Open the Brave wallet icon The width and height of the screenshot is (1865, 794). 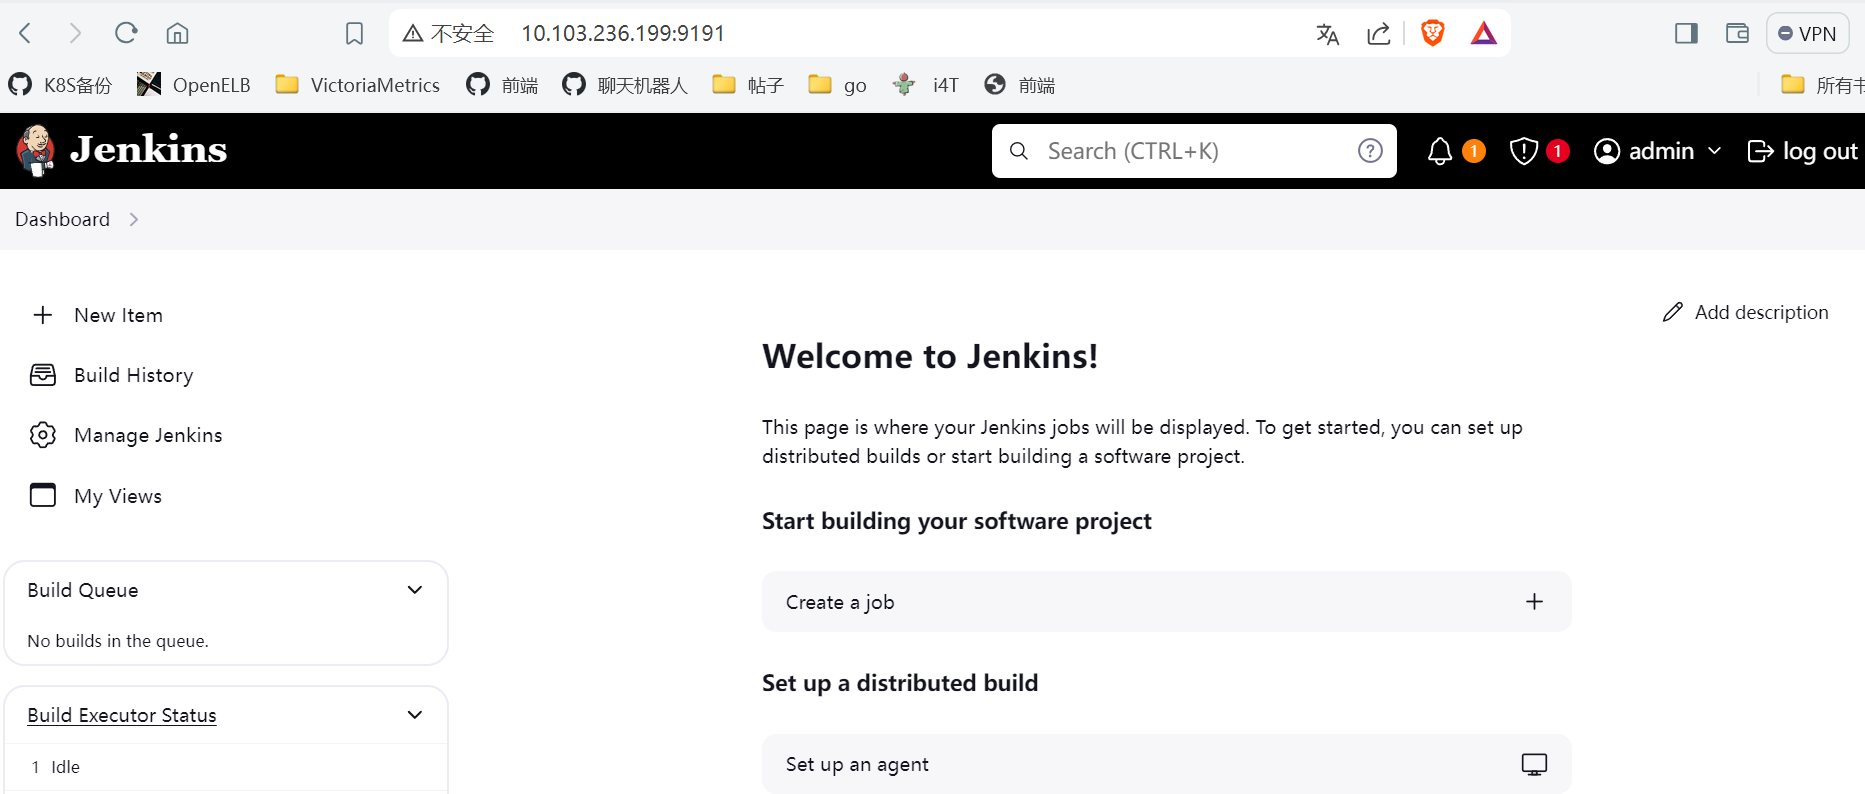[x=1737, y=34]
